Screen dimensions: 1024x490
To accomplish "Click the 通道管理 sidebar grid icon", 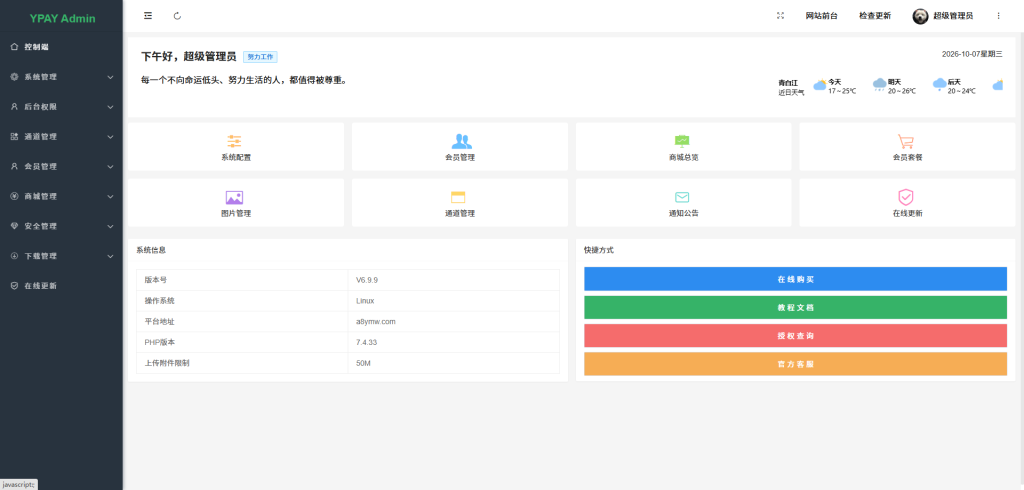I will 14,137.
